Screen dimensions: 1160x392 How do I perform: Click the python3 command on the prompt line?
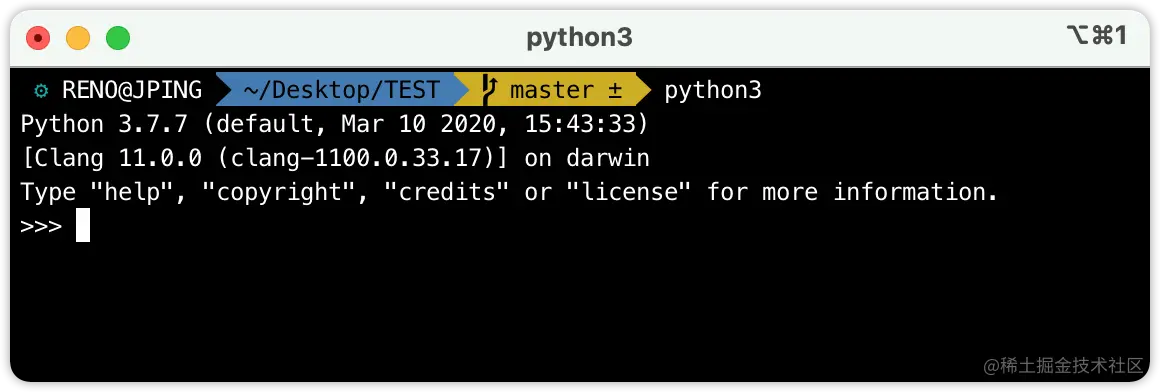point(713,91)
